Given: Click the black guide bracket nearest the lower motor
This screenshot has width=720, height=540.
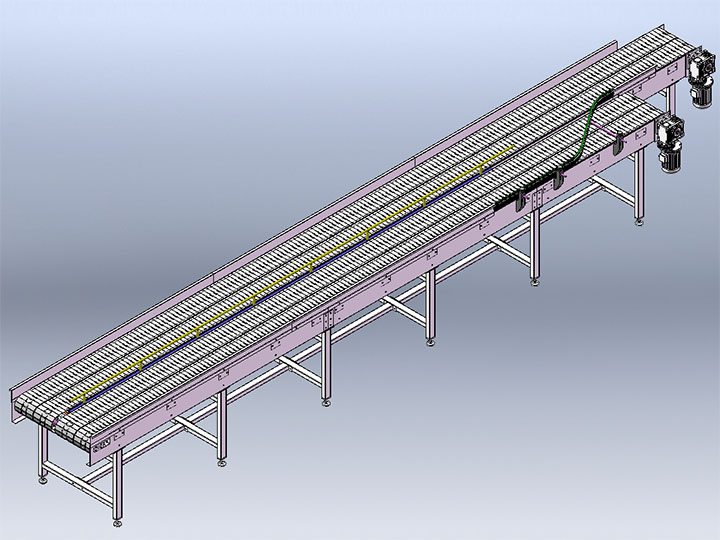Looking at the screenshot, I should click(x=617, y=146).
